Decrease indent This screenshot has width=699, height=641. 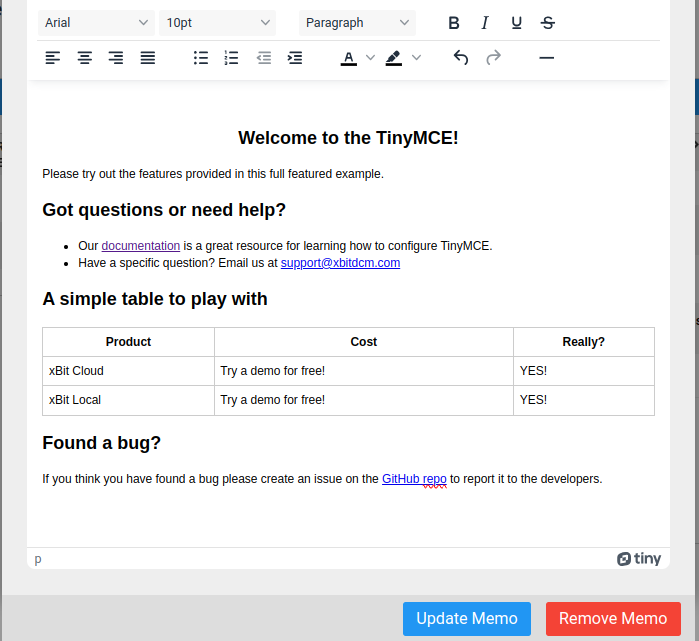[x=264, y=58]
